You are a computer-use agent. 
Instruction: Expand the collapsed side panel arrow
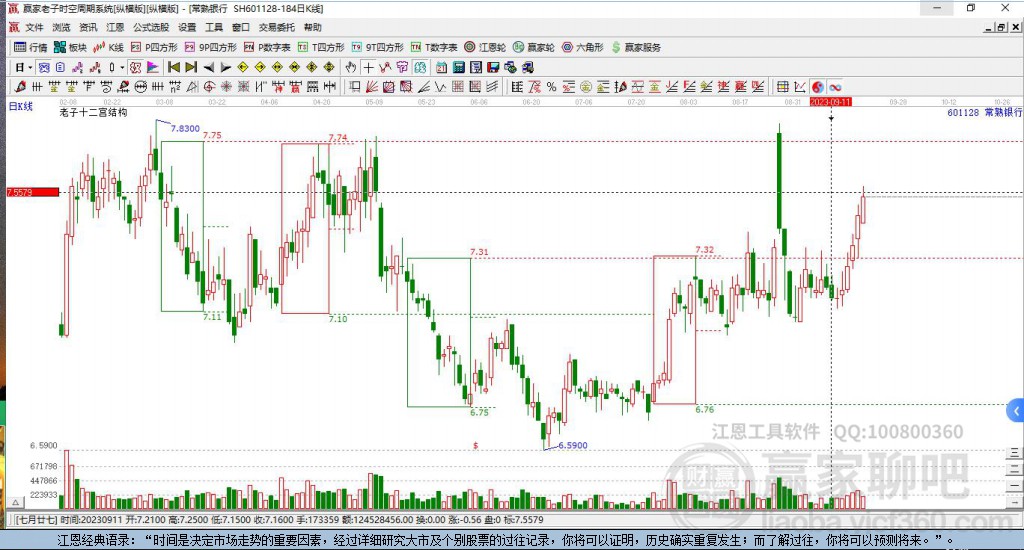click(1016, 411)
